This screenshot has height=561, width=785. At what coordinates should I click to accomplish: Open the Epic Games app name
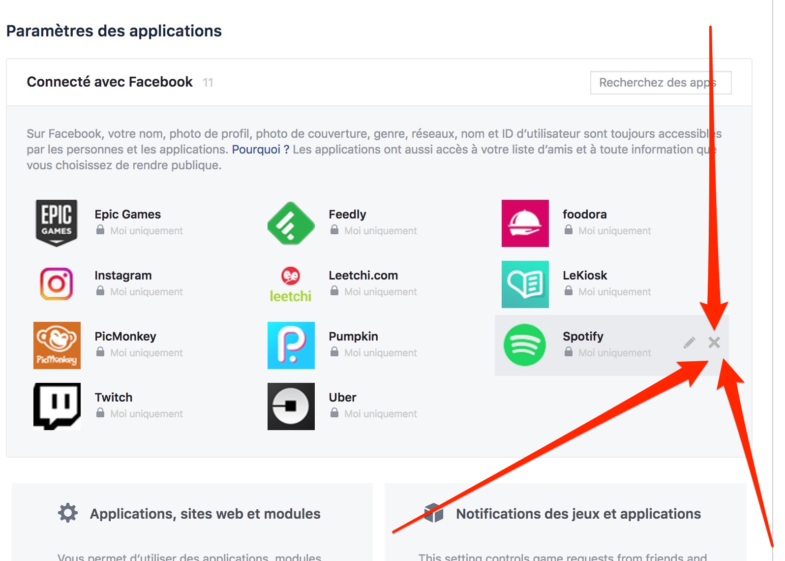pyautogui.click(x=128, y=214)
